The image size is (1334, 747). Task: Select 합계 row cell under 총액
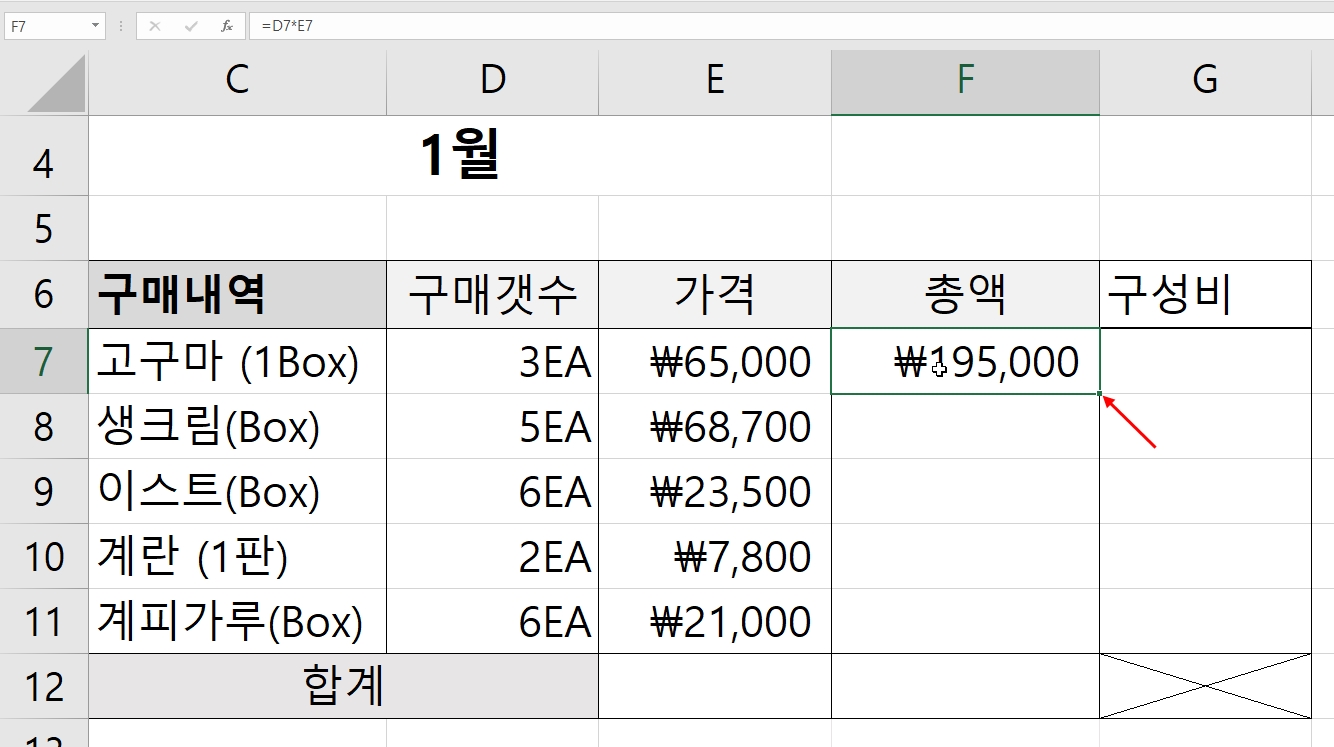point(965,686)
